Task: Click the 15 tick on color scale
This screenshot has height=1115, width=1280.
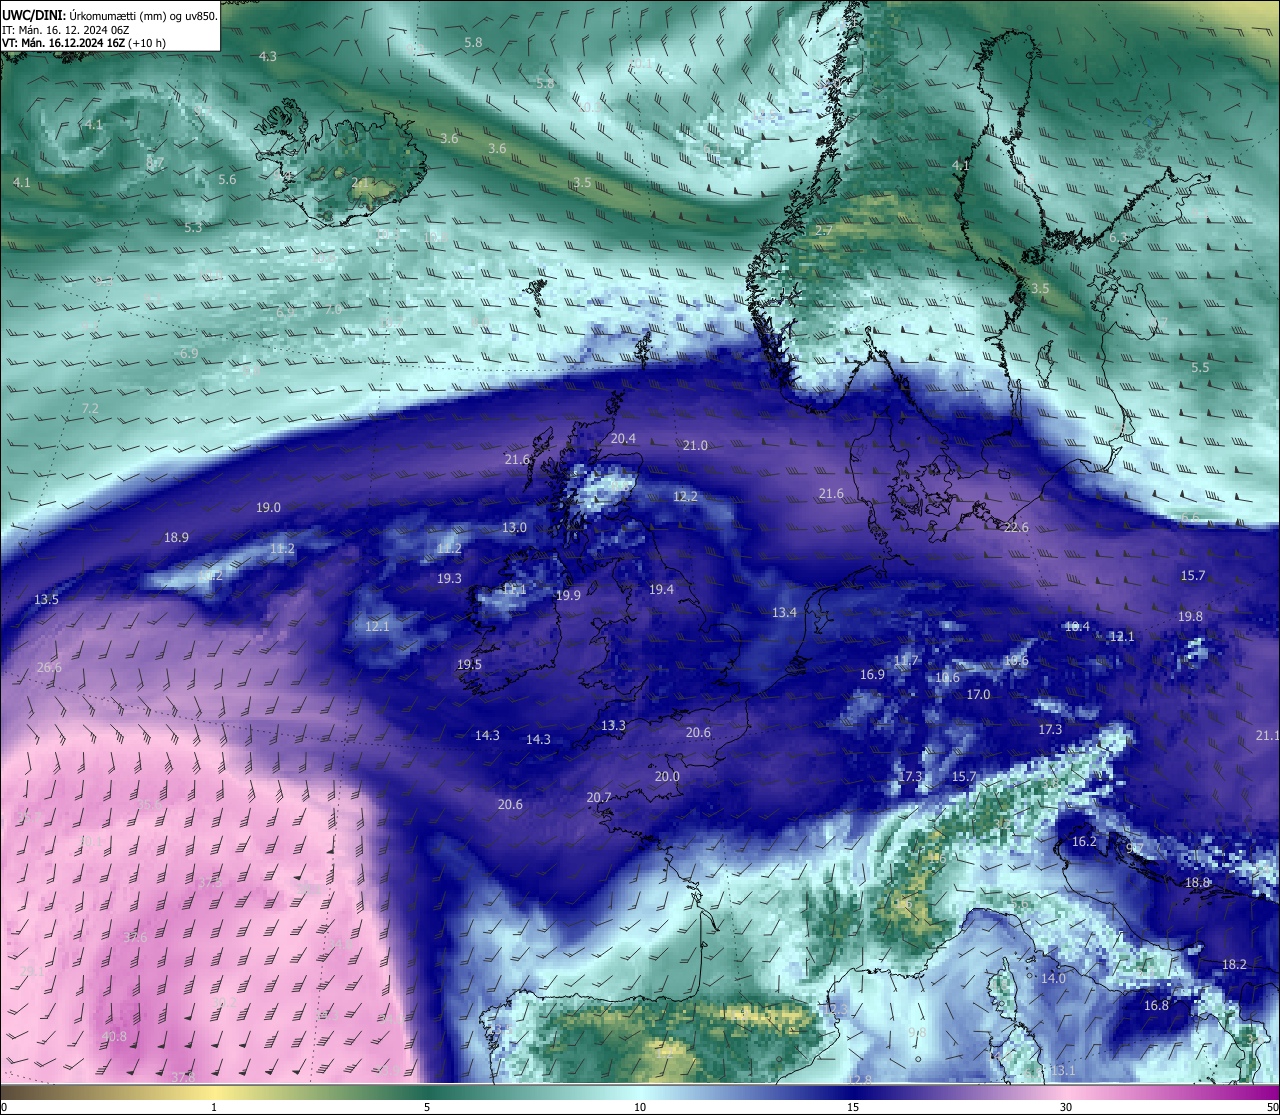Action: tap(853, 1107)
